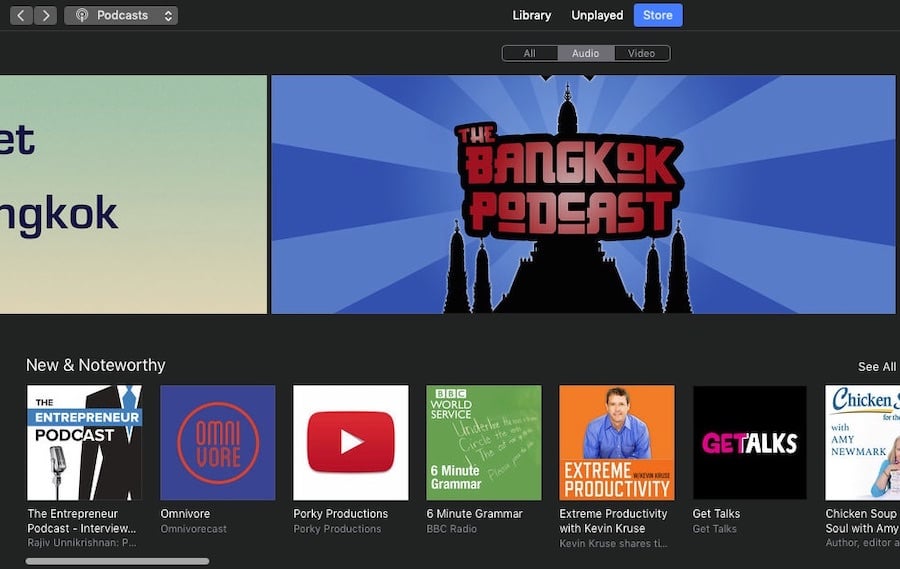Open the Chicken Soup podcast artwork
The width and height of the screenshot is (900, 569).
pos(862,443)
